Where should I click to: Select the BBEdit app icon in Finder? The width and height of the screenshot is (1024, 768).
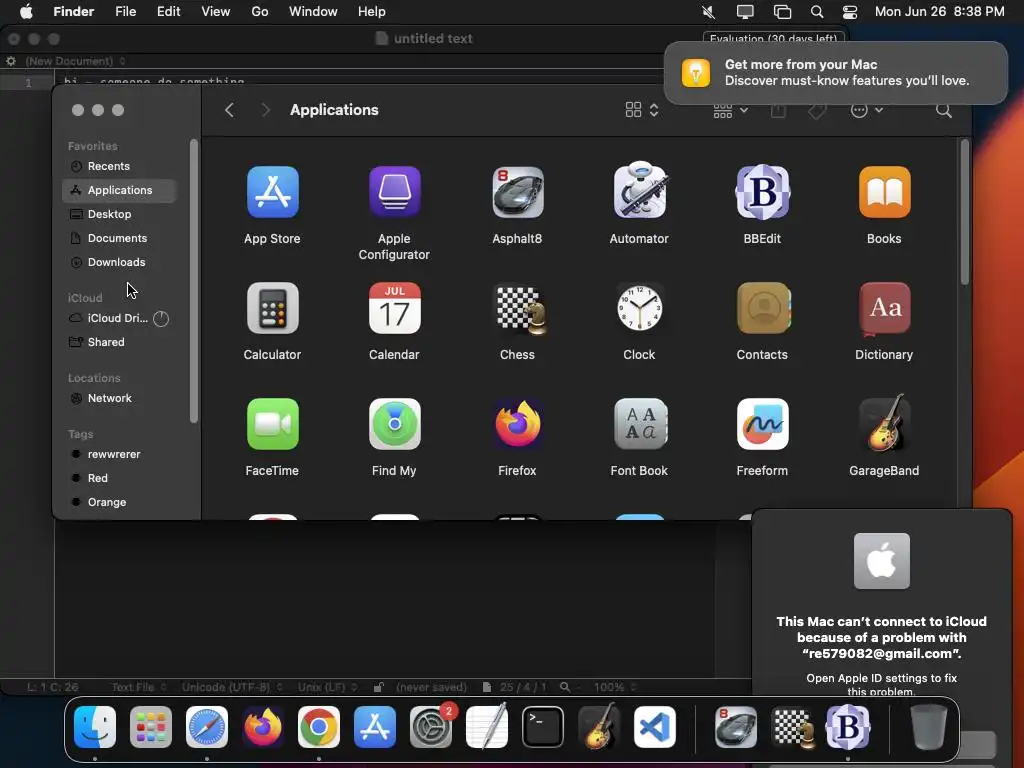pyautogui.click(x=762, y=192)
